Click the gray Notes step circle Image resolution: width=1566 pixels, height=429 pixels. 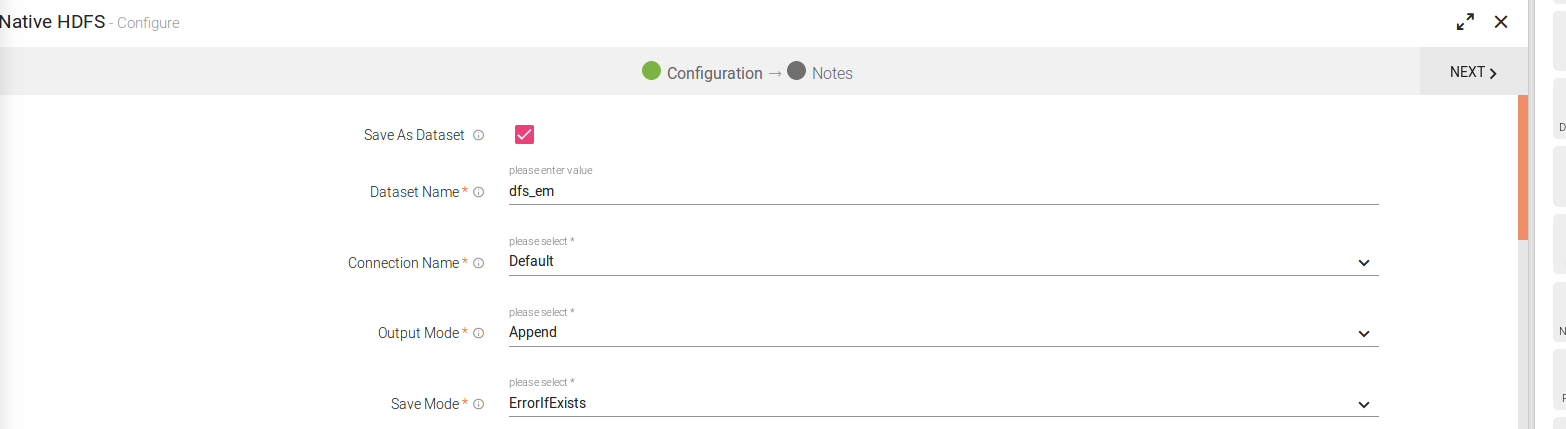pyautogui.click(x=796, y=71)
